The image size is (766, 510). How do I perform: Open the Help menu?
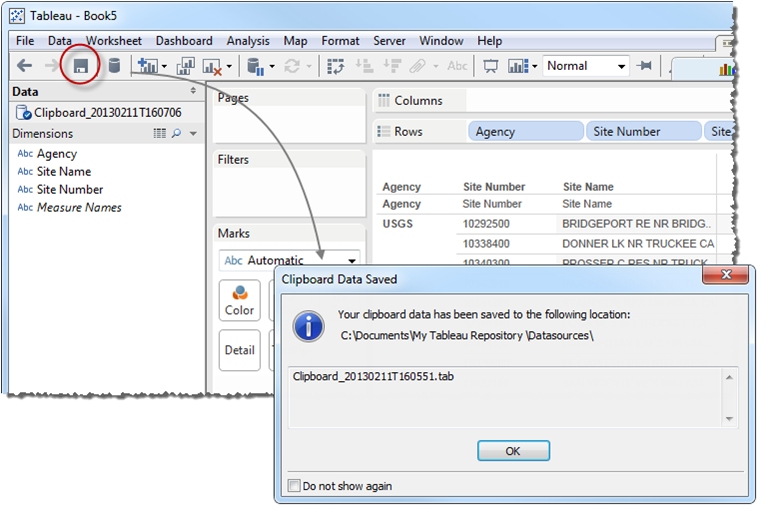[x=489, y=41]
